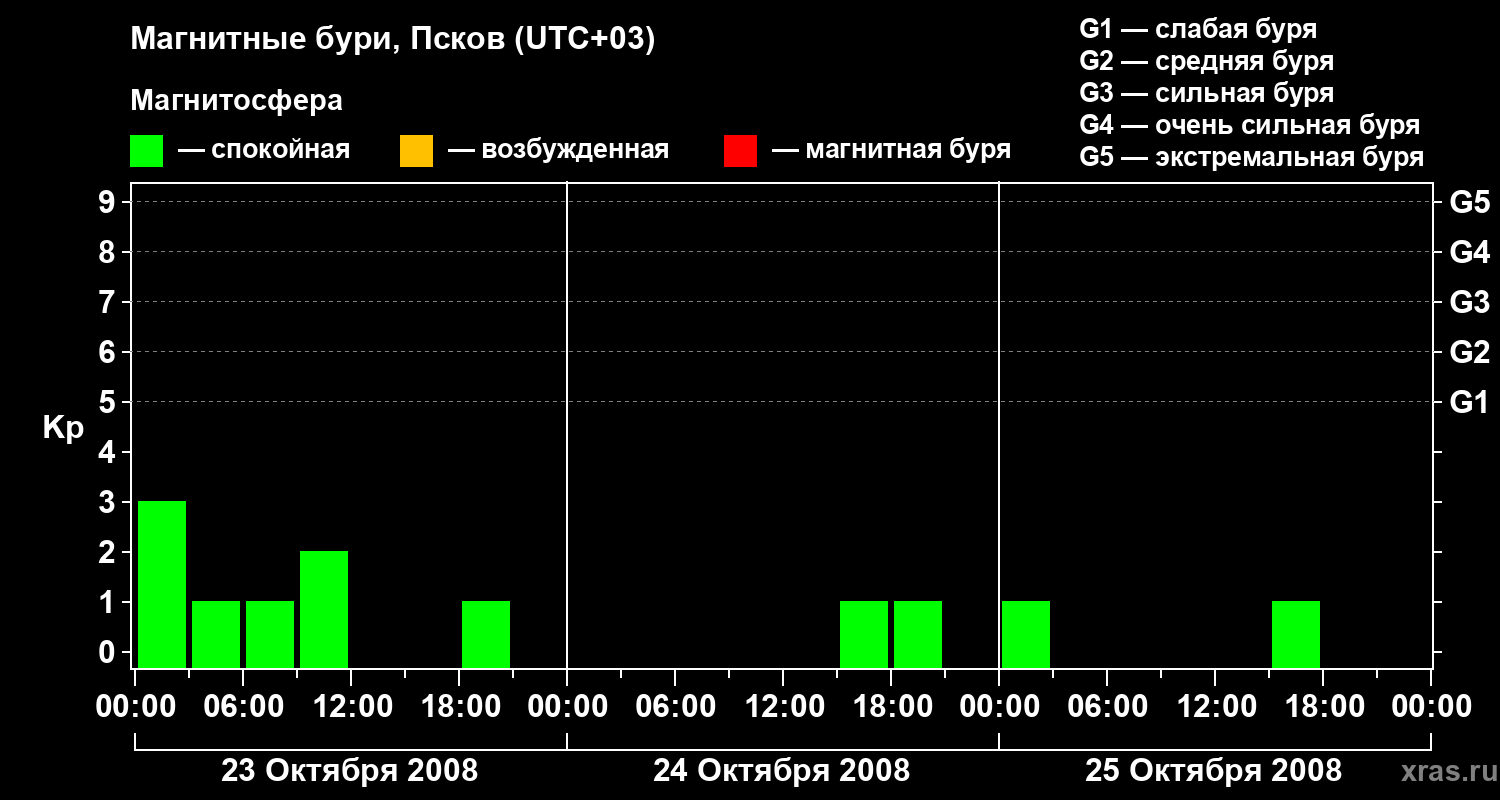Screen dimensions: 1500x800
Task: Click the '12:00' time label for 23 October
Action: click(351, 707)
